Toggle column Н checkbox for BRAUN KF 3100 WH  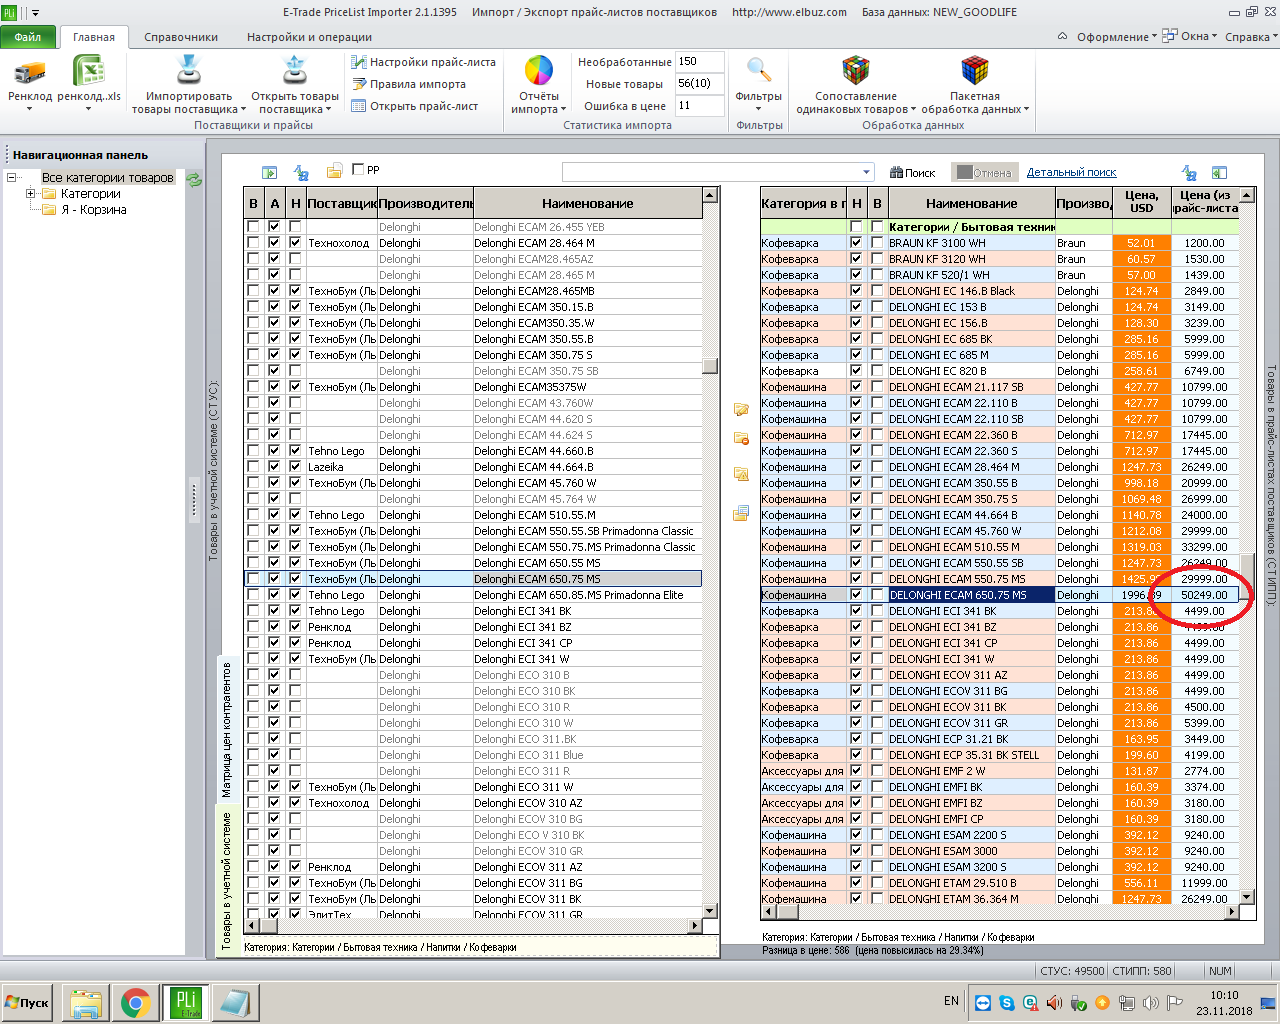click(856, 243)
